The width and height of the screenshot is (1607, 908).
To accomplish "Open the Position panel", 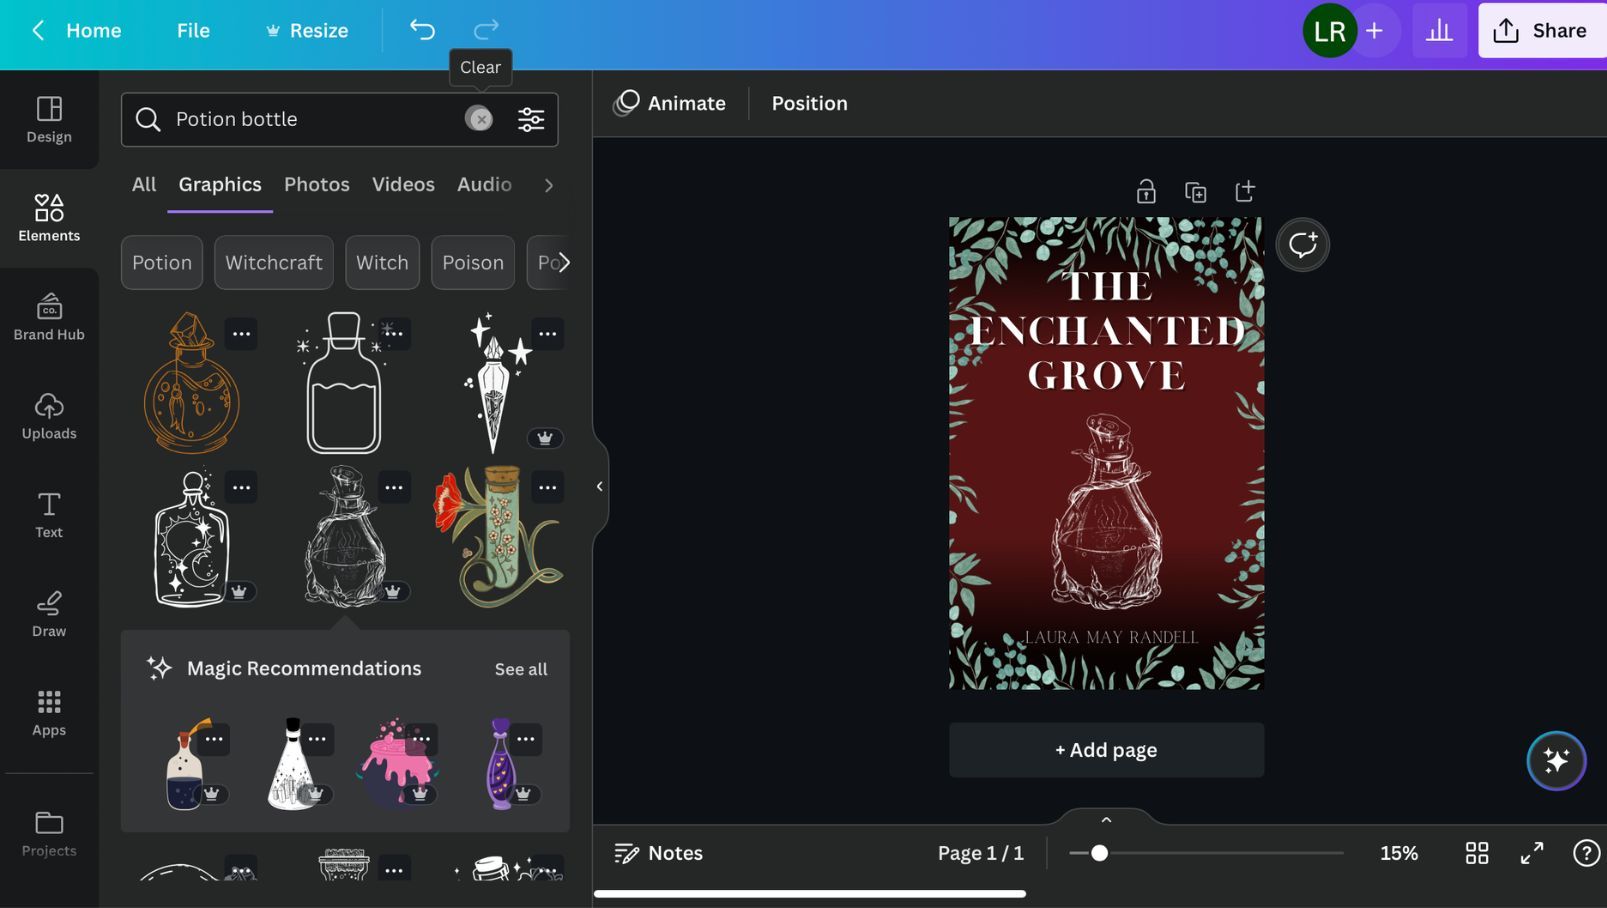I will pyautogui.click(x=809, y=103).
